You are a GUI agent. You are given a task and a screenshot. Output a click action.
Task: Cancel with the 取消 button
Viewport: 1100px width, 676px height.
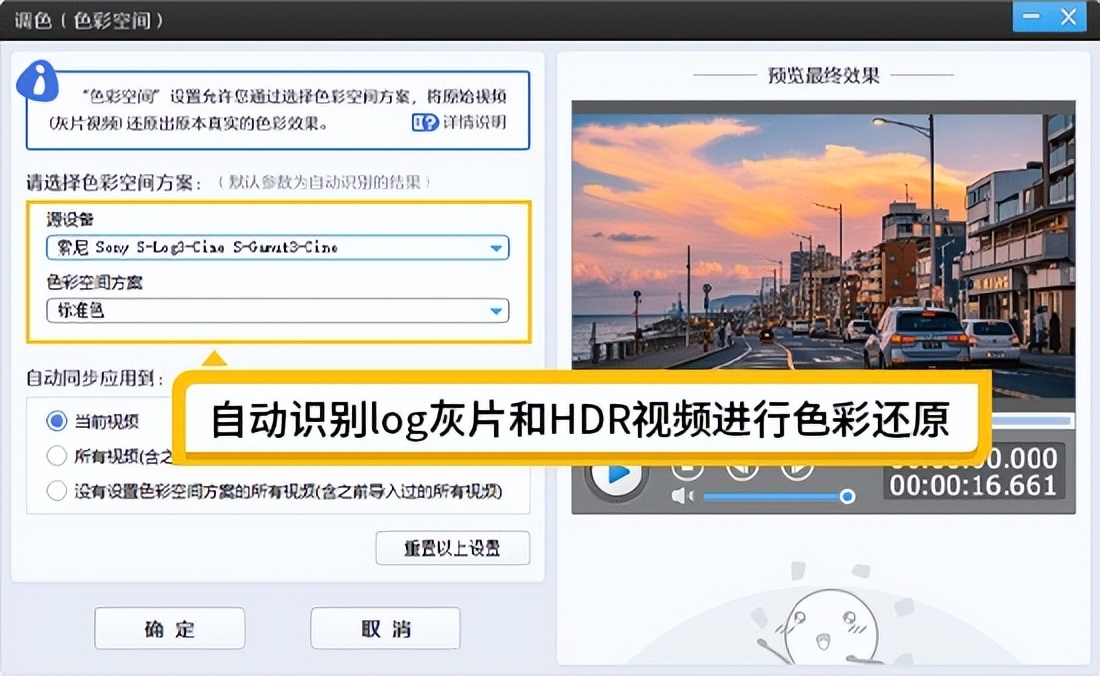pos(385,628)
